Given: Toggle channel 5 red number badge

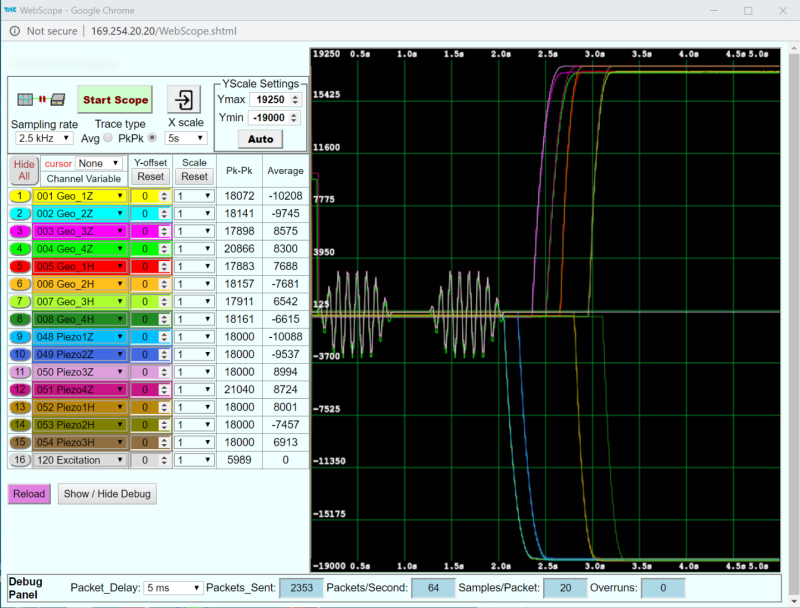Looking at the screenshot, I should 20,266.
